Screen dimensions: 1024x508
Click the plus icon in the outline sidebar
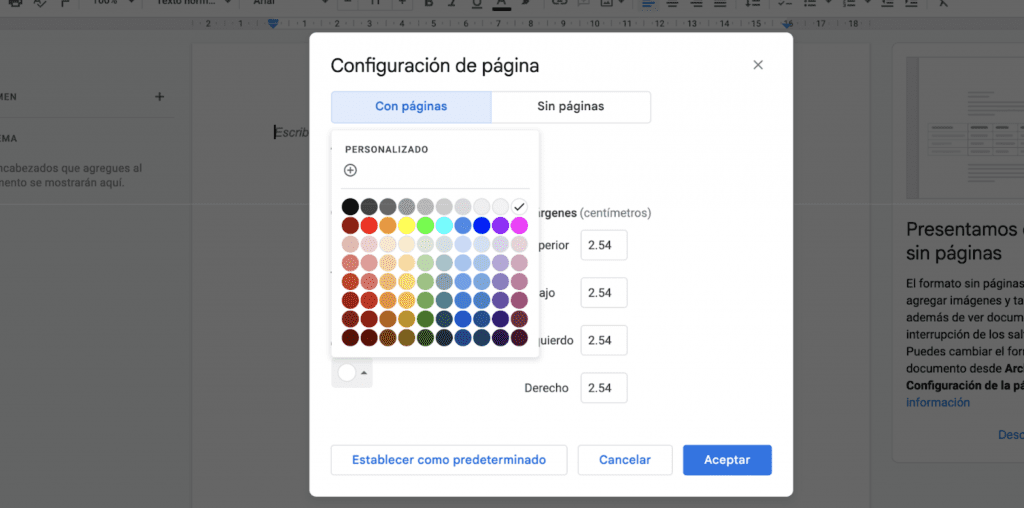click(x=159, y=97)
